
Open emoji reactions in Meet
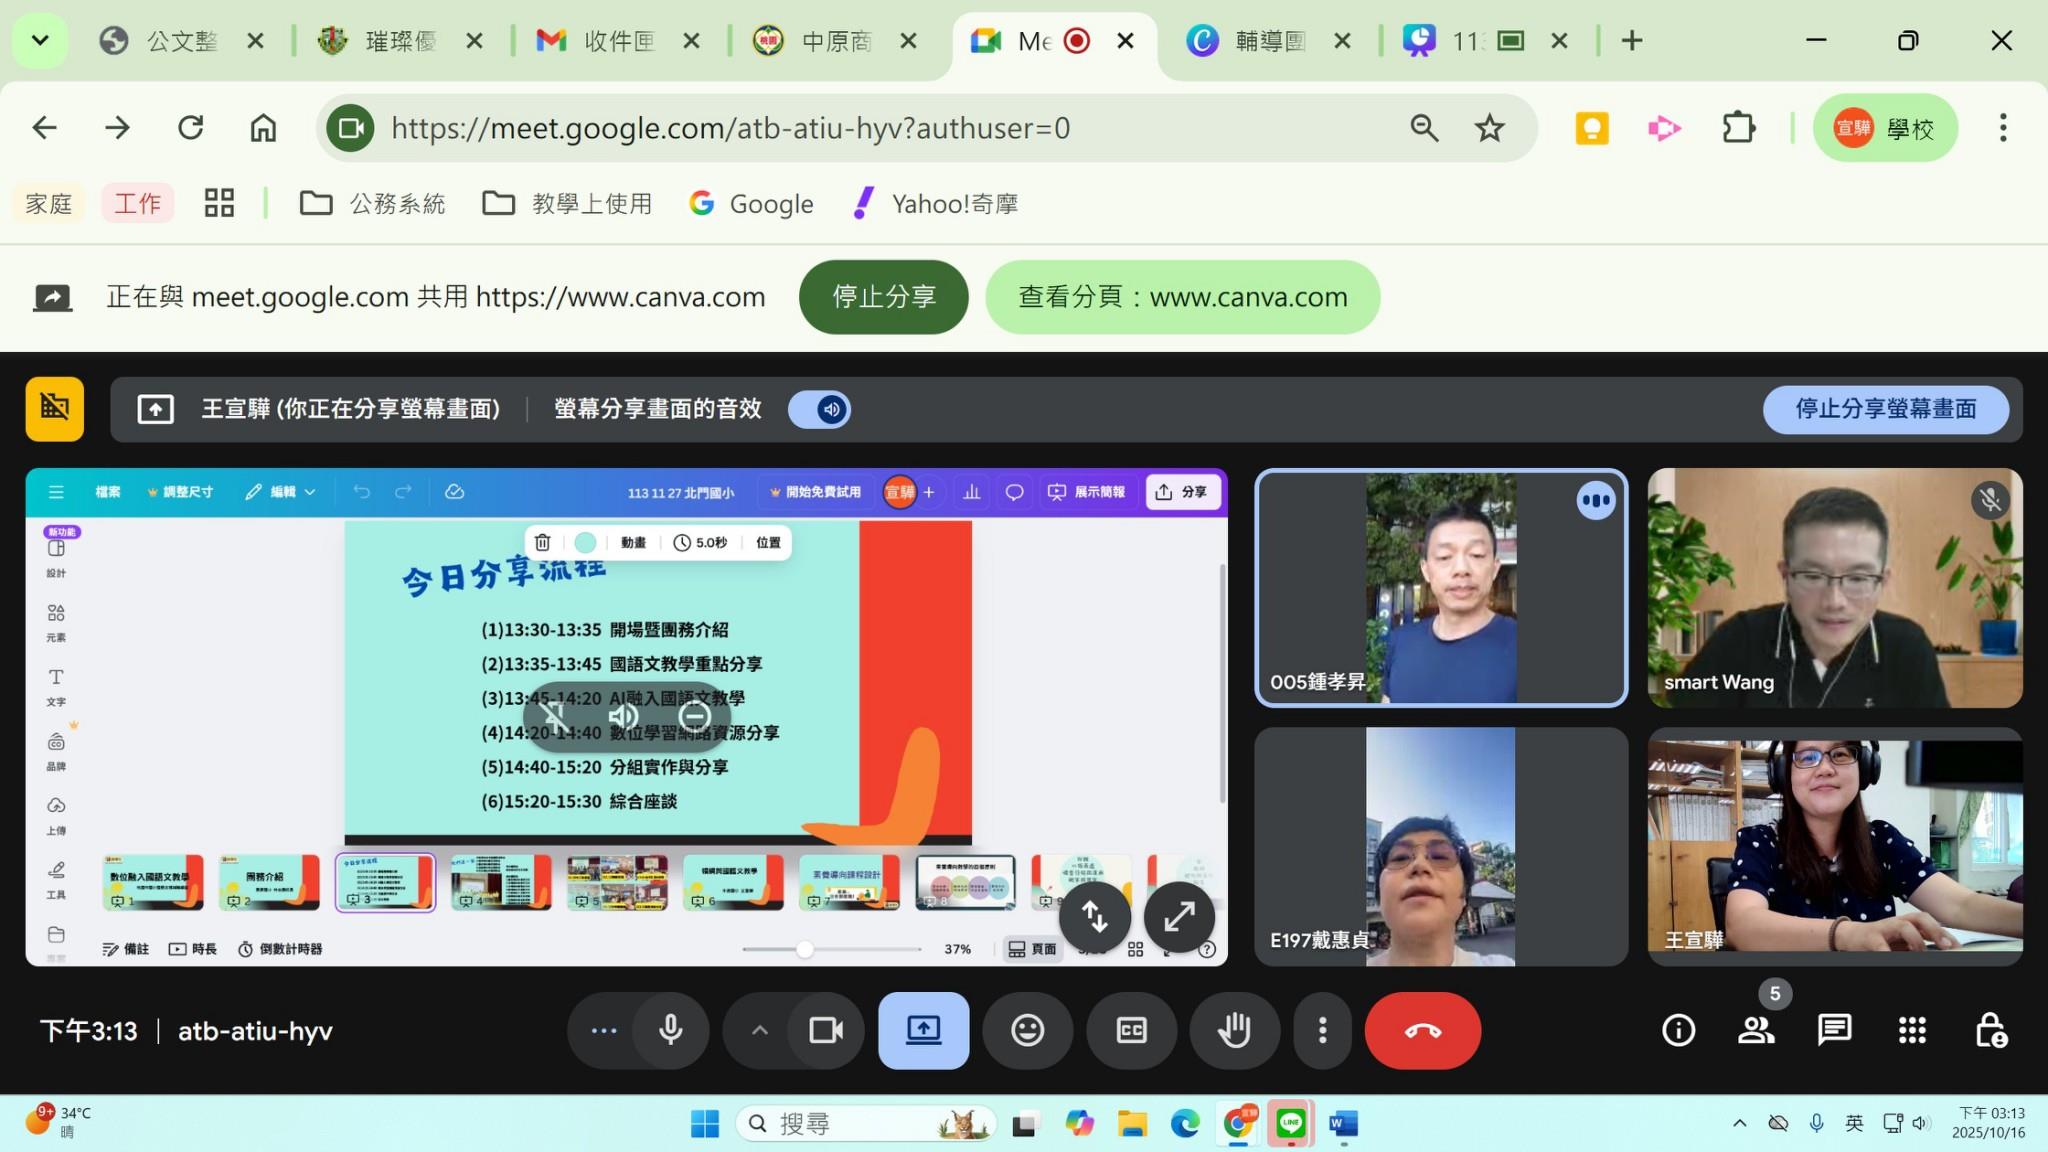pos(1028,1030)
